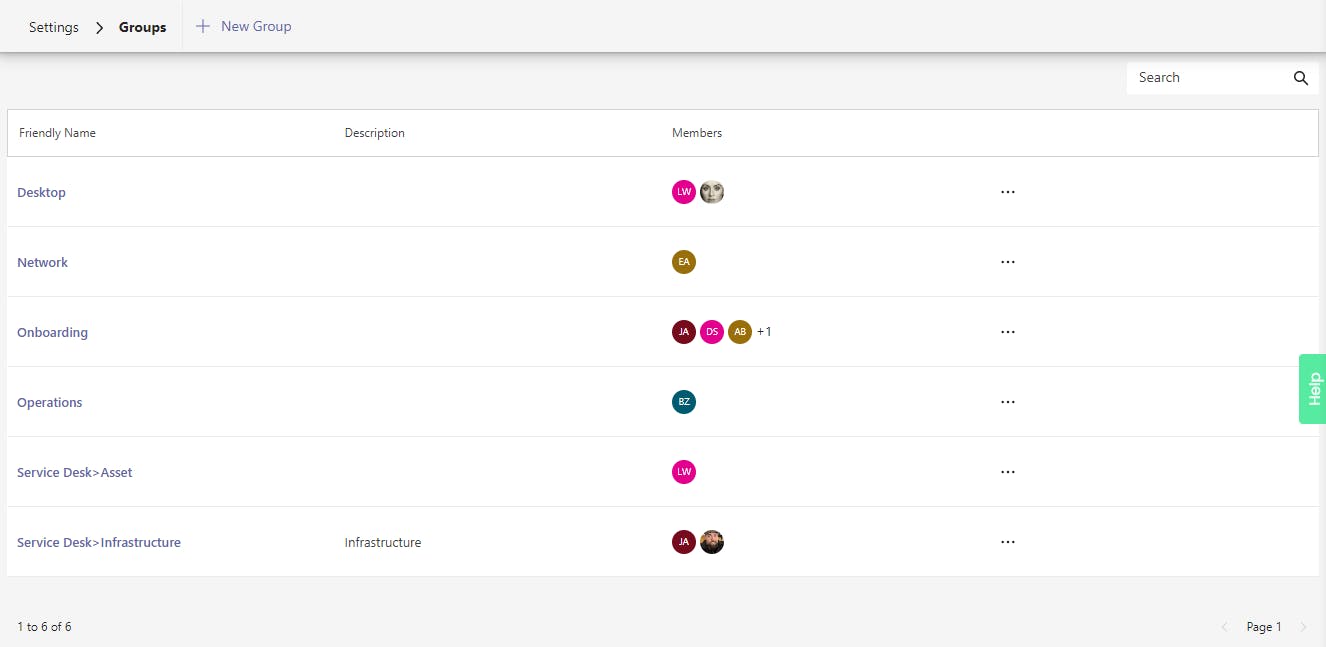Create a New Group

[244, 26]
